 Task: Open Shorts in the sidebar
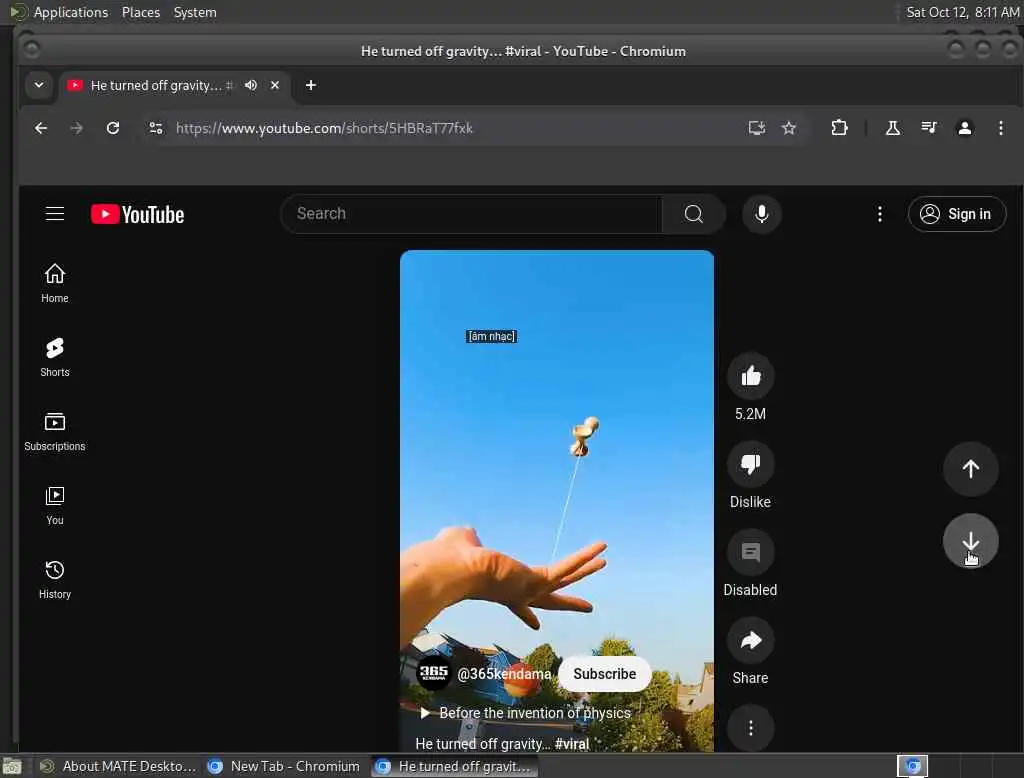55,357
